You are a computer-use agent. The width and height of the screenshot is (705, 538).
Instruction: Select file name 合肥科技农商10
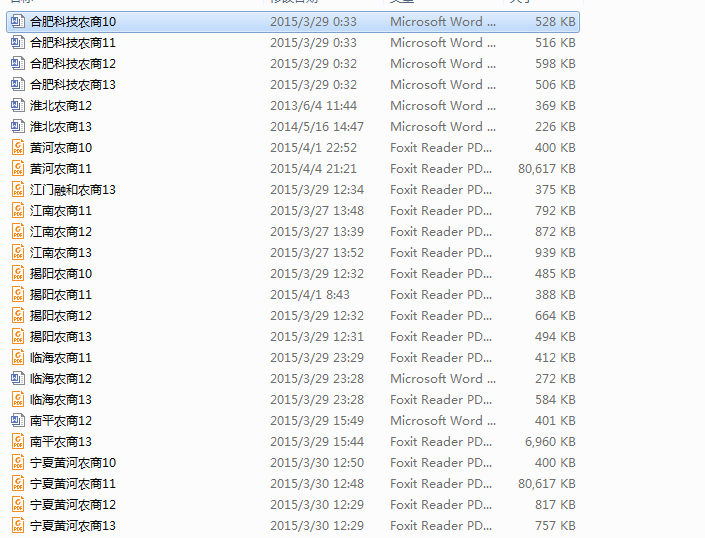coord(73,22)
